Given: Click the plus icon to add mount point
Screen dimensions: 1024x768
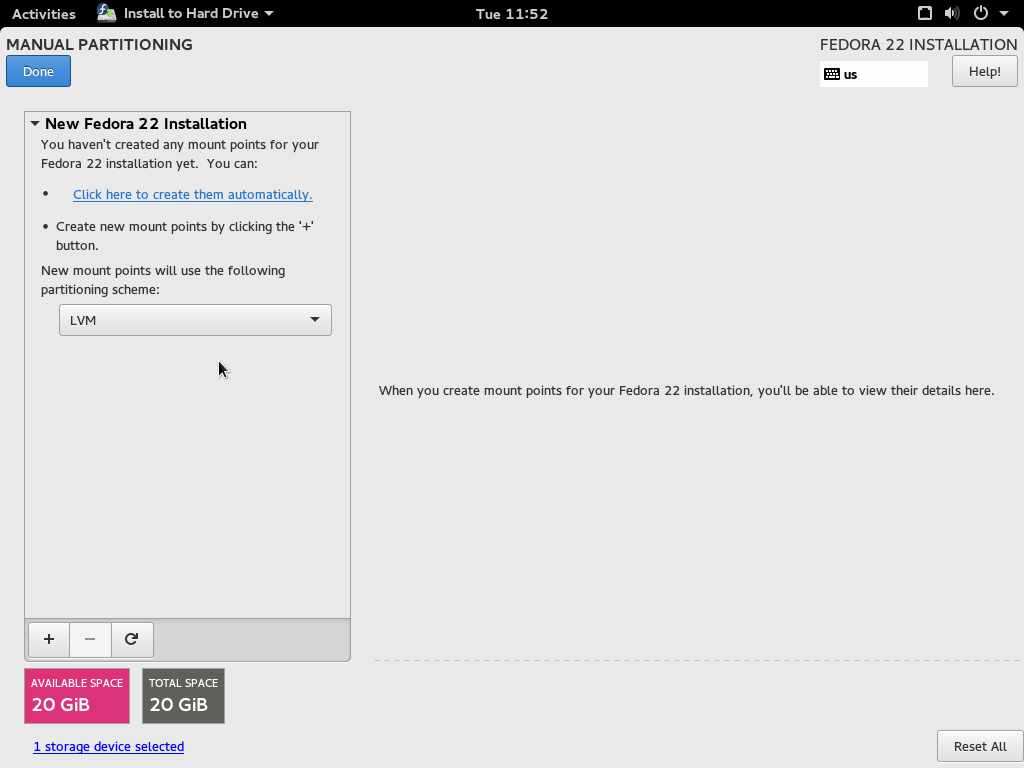Looking at the screenshot, I should [x=49, y=639].
